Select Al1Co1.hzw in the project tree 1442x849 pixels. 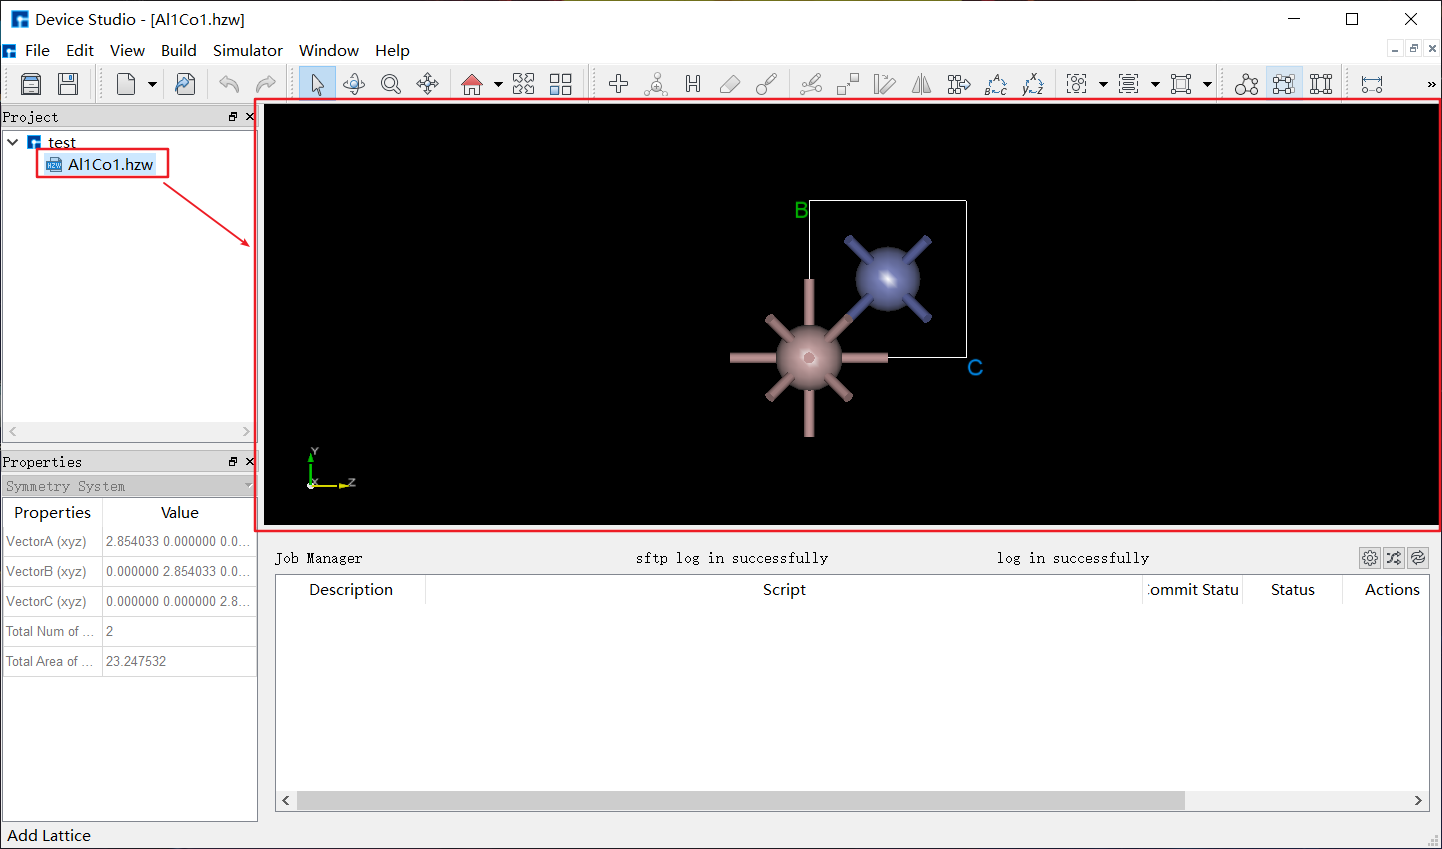[x=109, y=164]
